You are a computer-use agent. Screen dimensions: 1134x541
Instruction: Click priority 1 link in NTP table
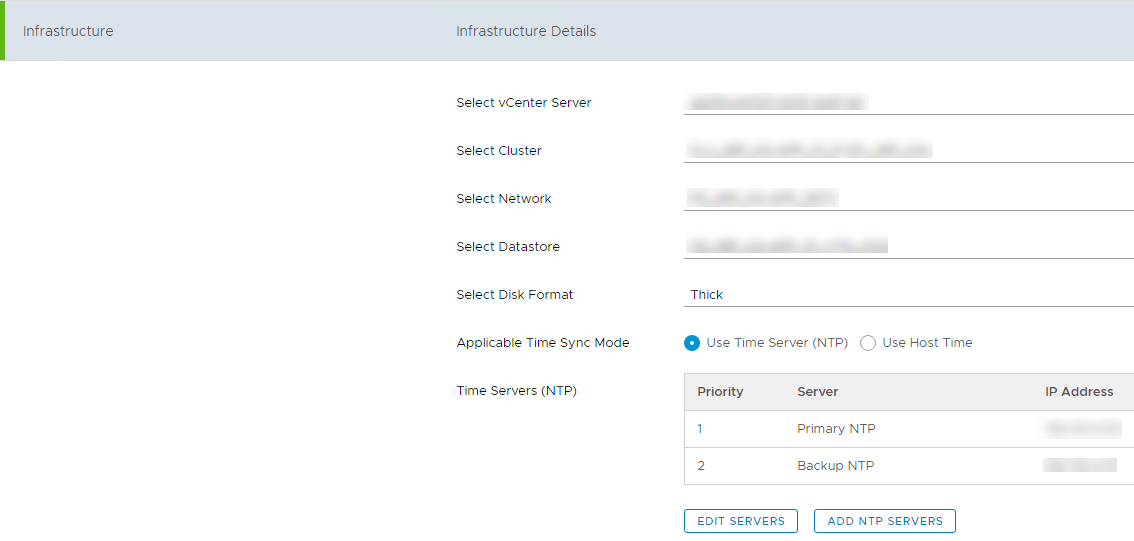point(700,429)
